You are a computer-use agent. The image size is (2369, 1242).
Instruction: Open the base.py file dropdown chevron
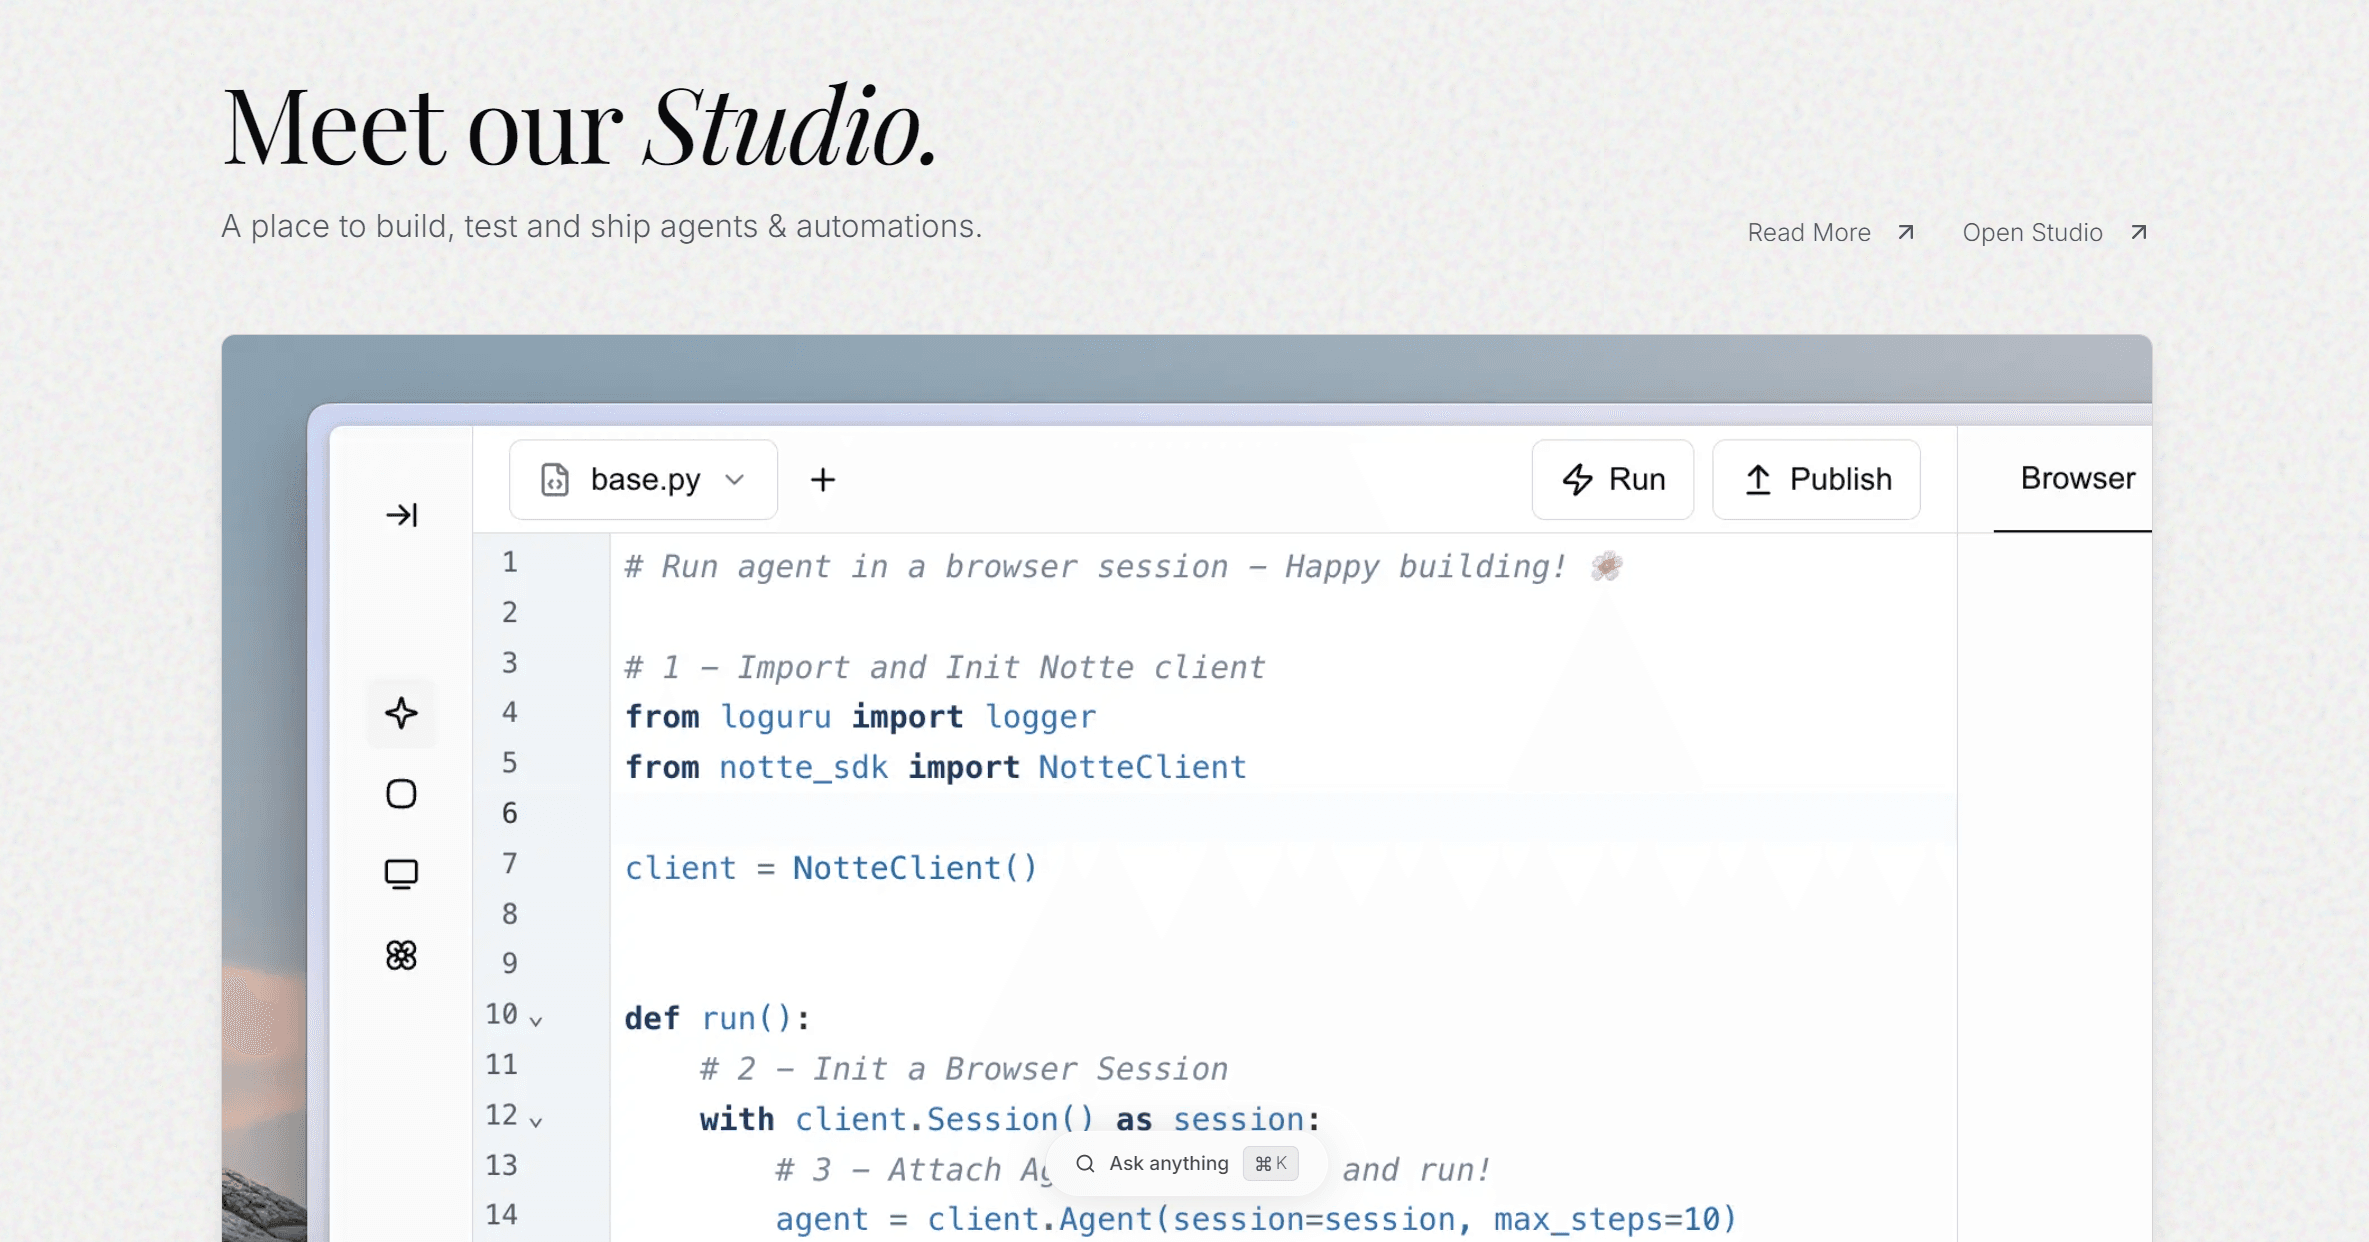click(x=735, y=480)
